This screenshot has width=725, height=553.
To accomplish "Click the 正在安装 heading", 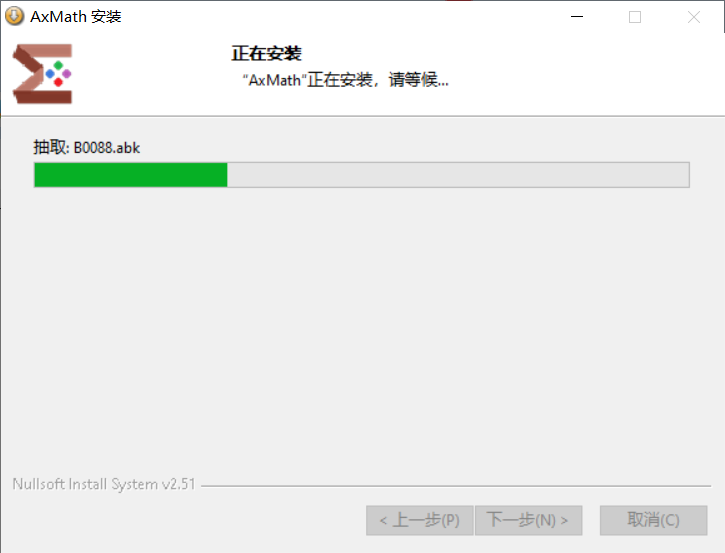I will (x=266, y=54).
